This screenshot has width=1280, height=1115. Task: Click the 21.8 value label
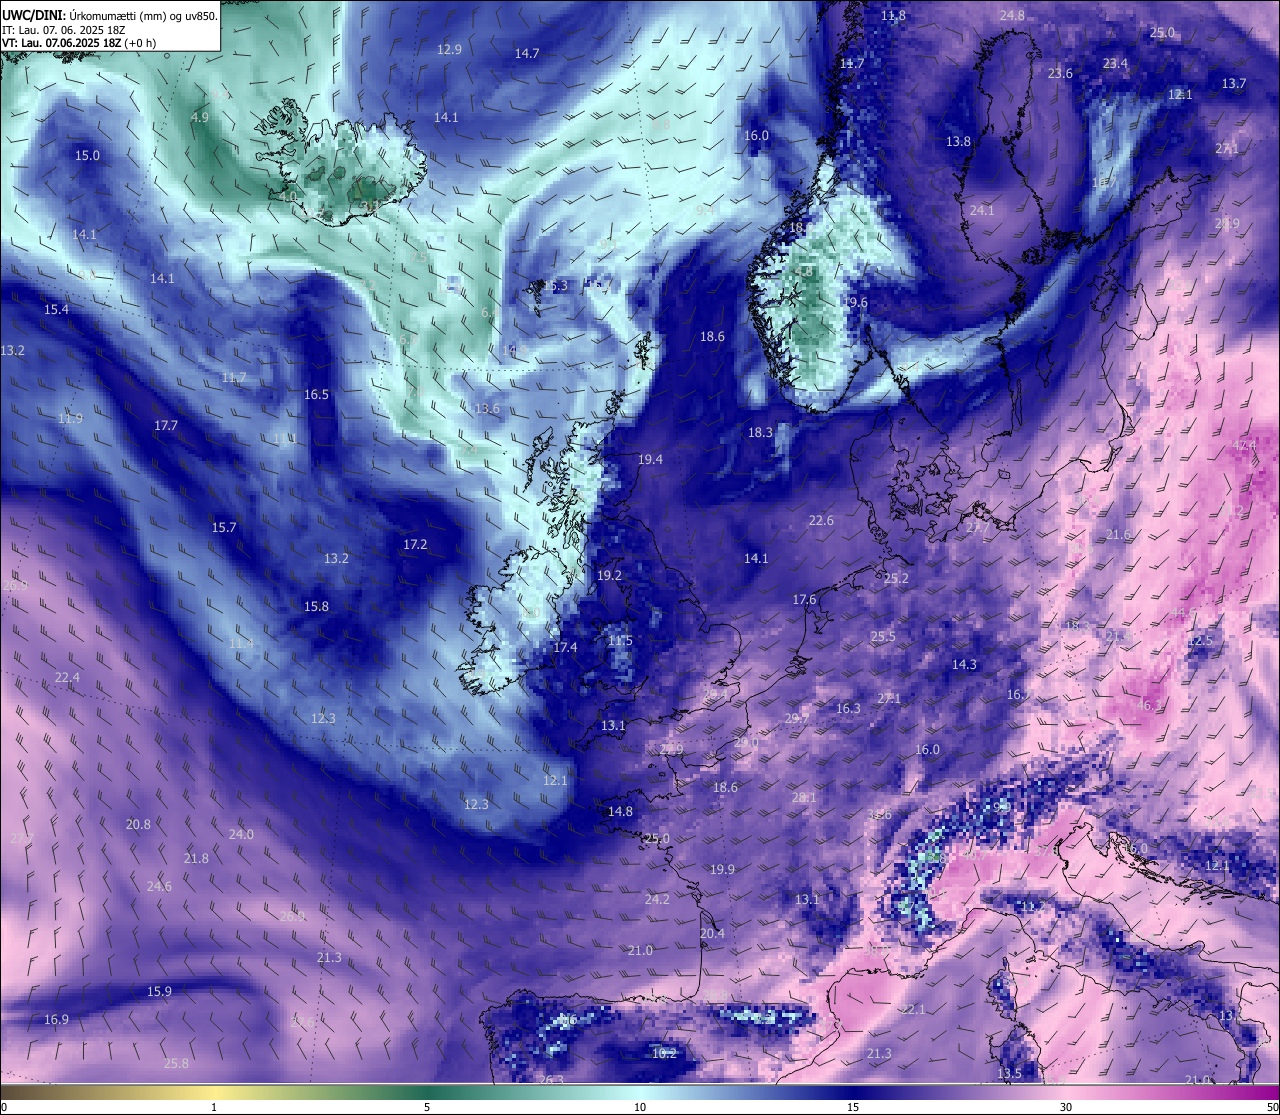(x=196, y=859)
